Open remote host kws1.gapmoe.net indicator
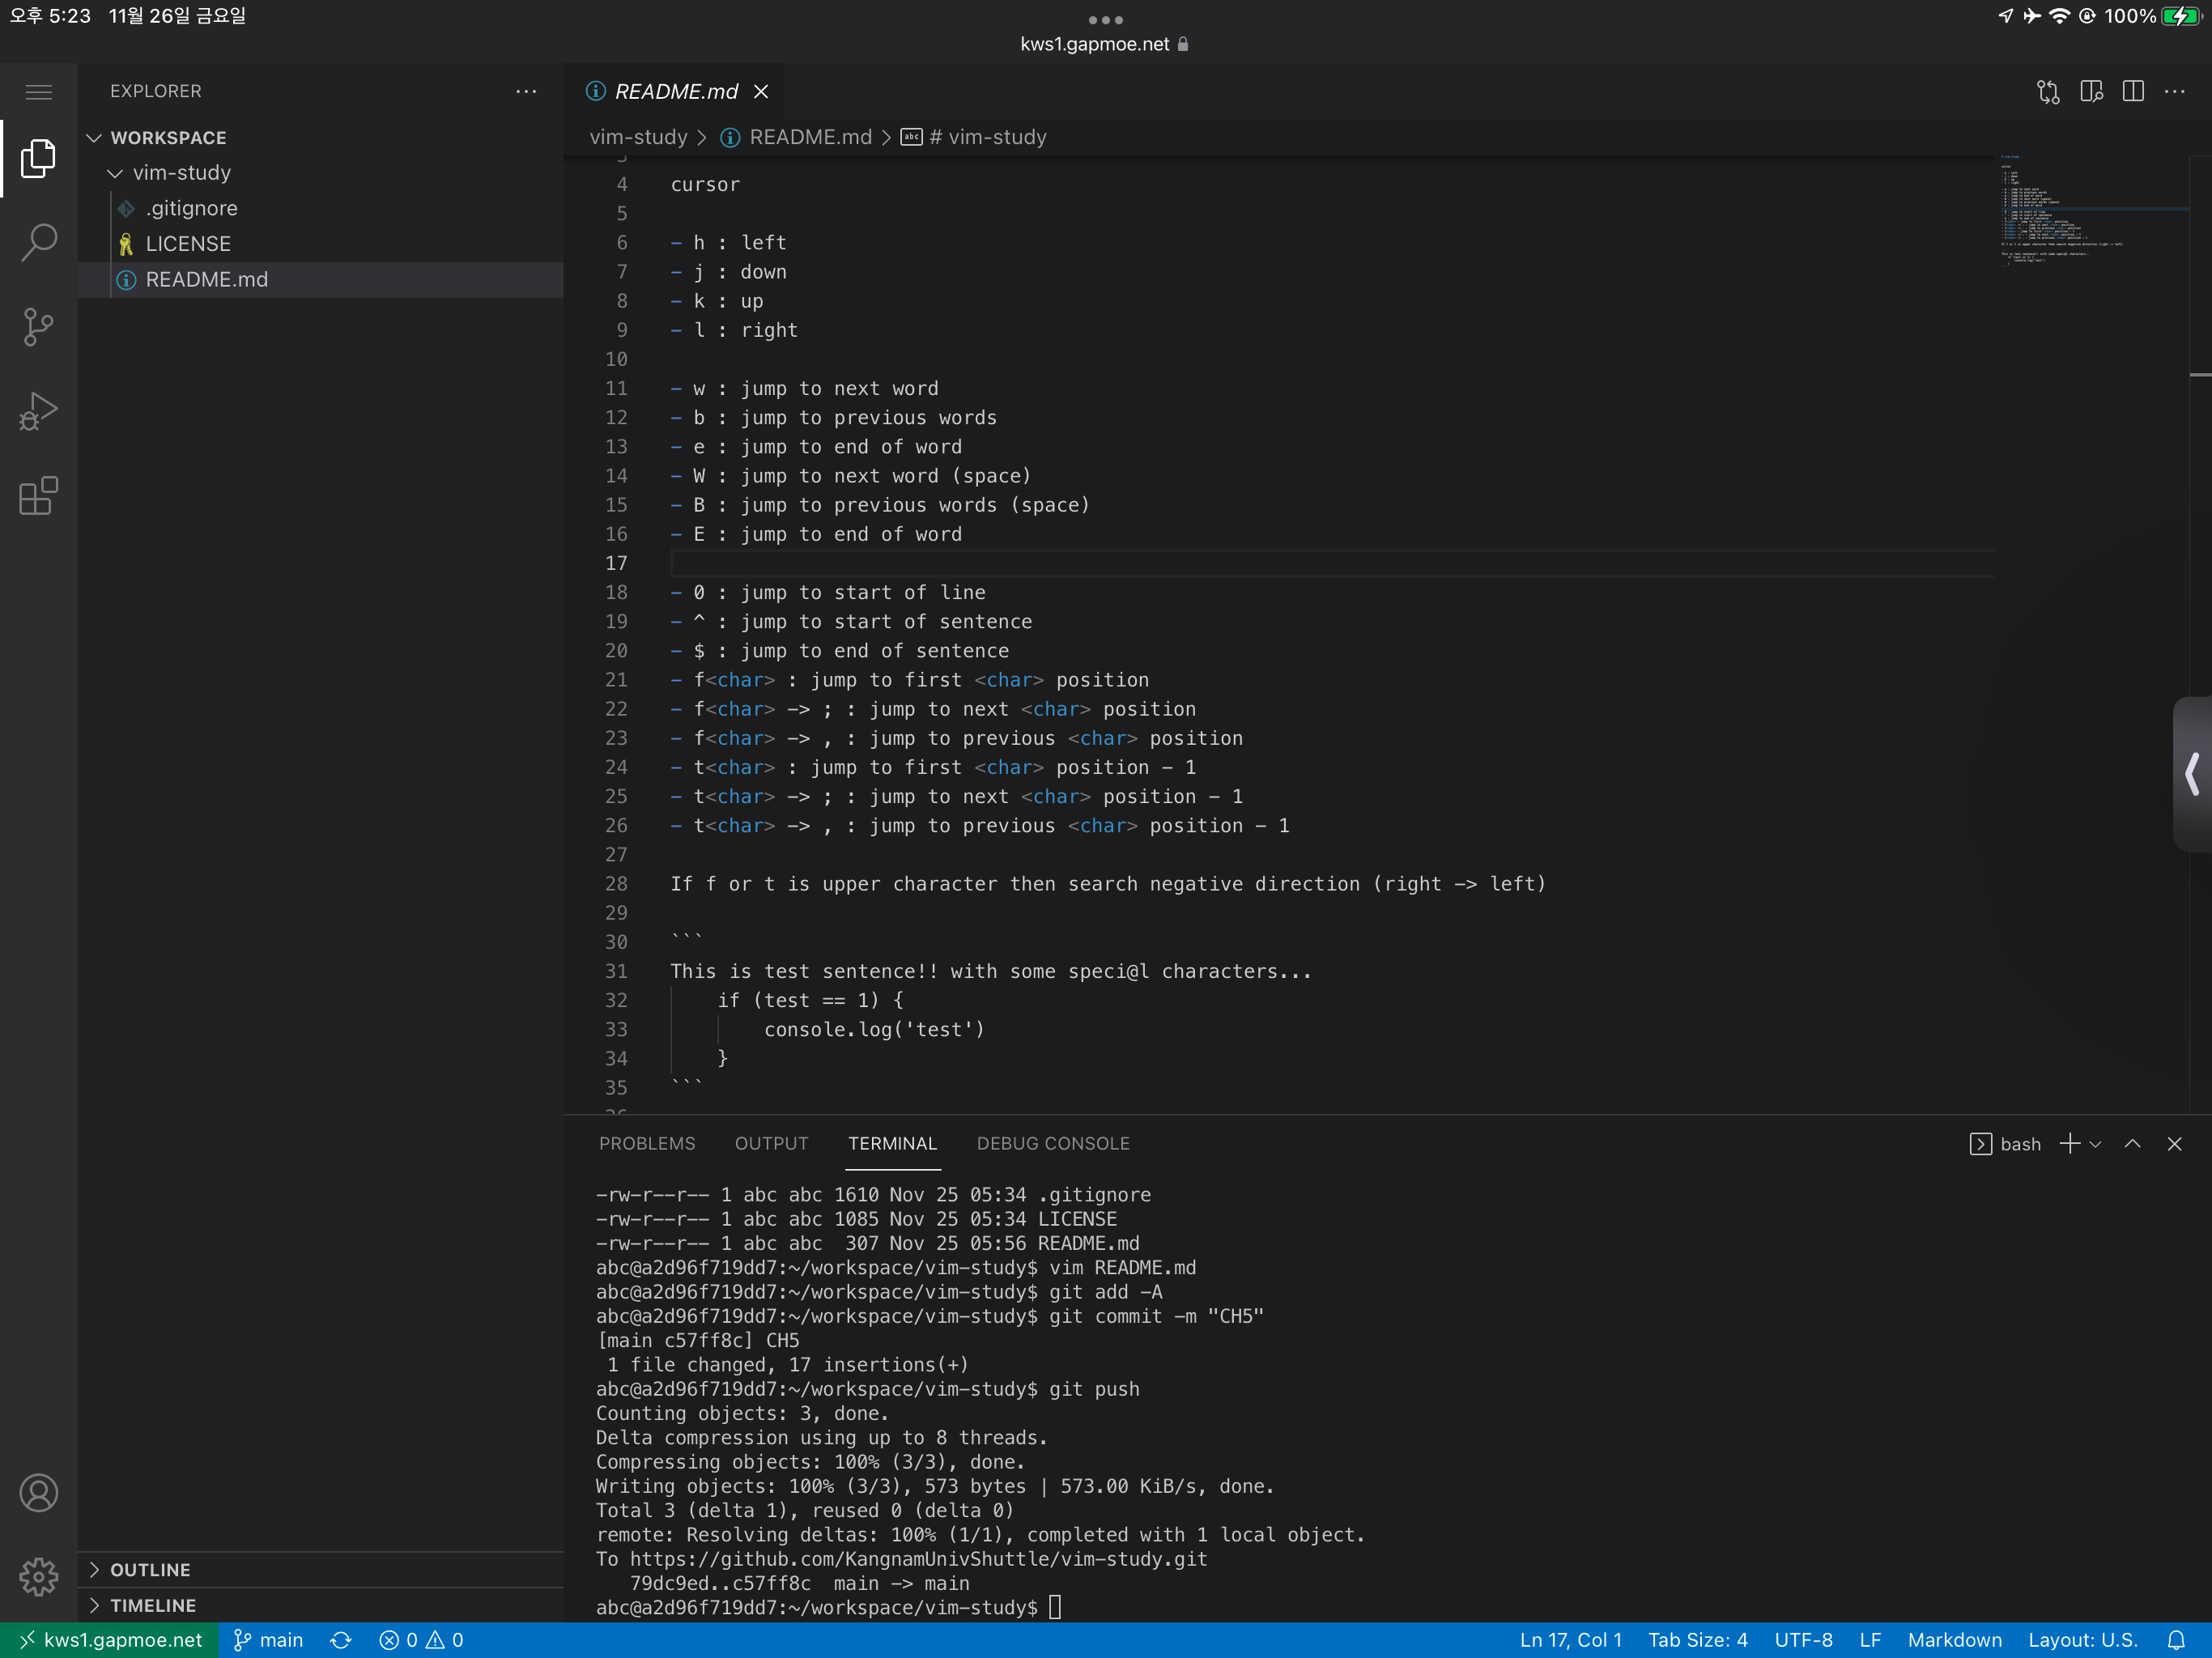This screenshot has height=1658, width=2212. (110, 1640)
